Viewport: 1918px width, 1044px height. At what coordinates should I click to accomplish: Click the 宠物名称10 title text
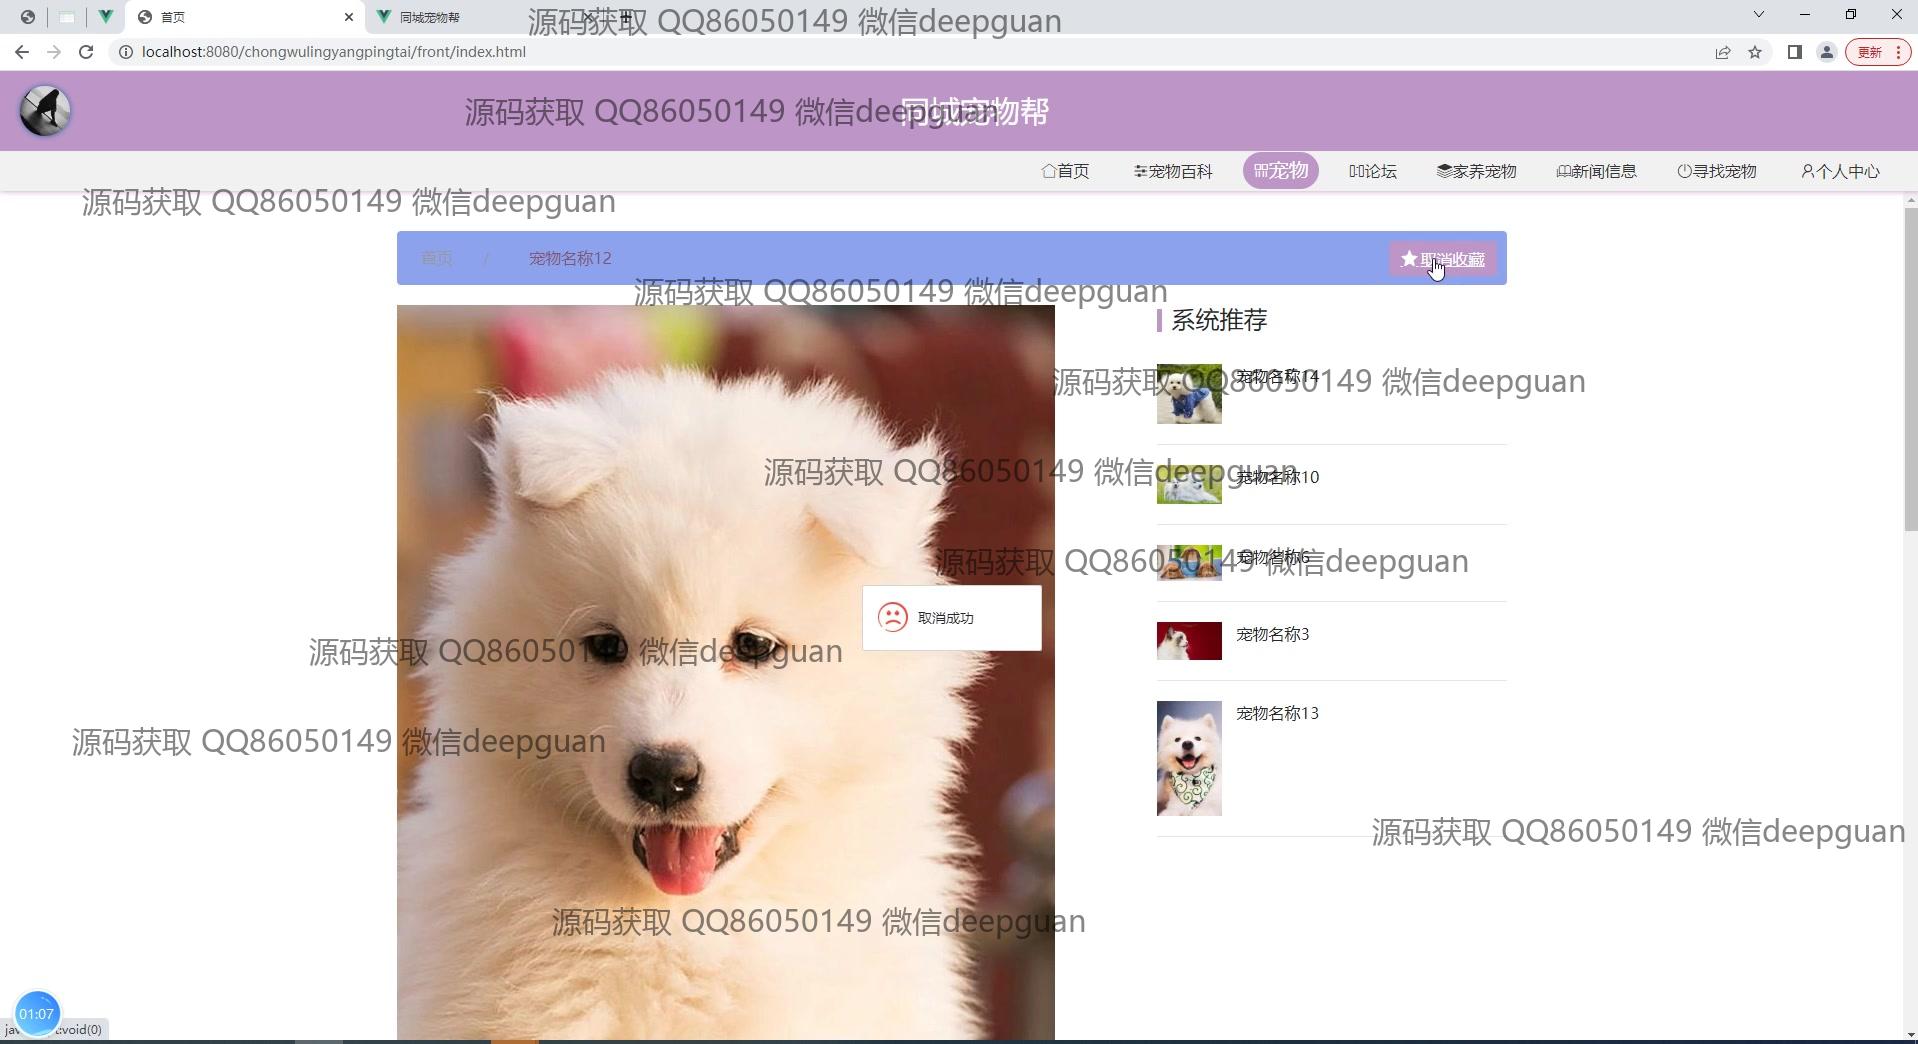click(1278, 477)
